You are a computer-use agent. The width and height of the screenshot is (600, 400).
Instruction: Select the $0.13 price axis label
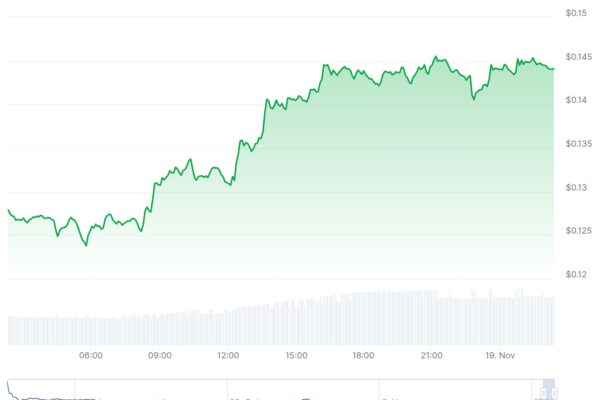576,188
